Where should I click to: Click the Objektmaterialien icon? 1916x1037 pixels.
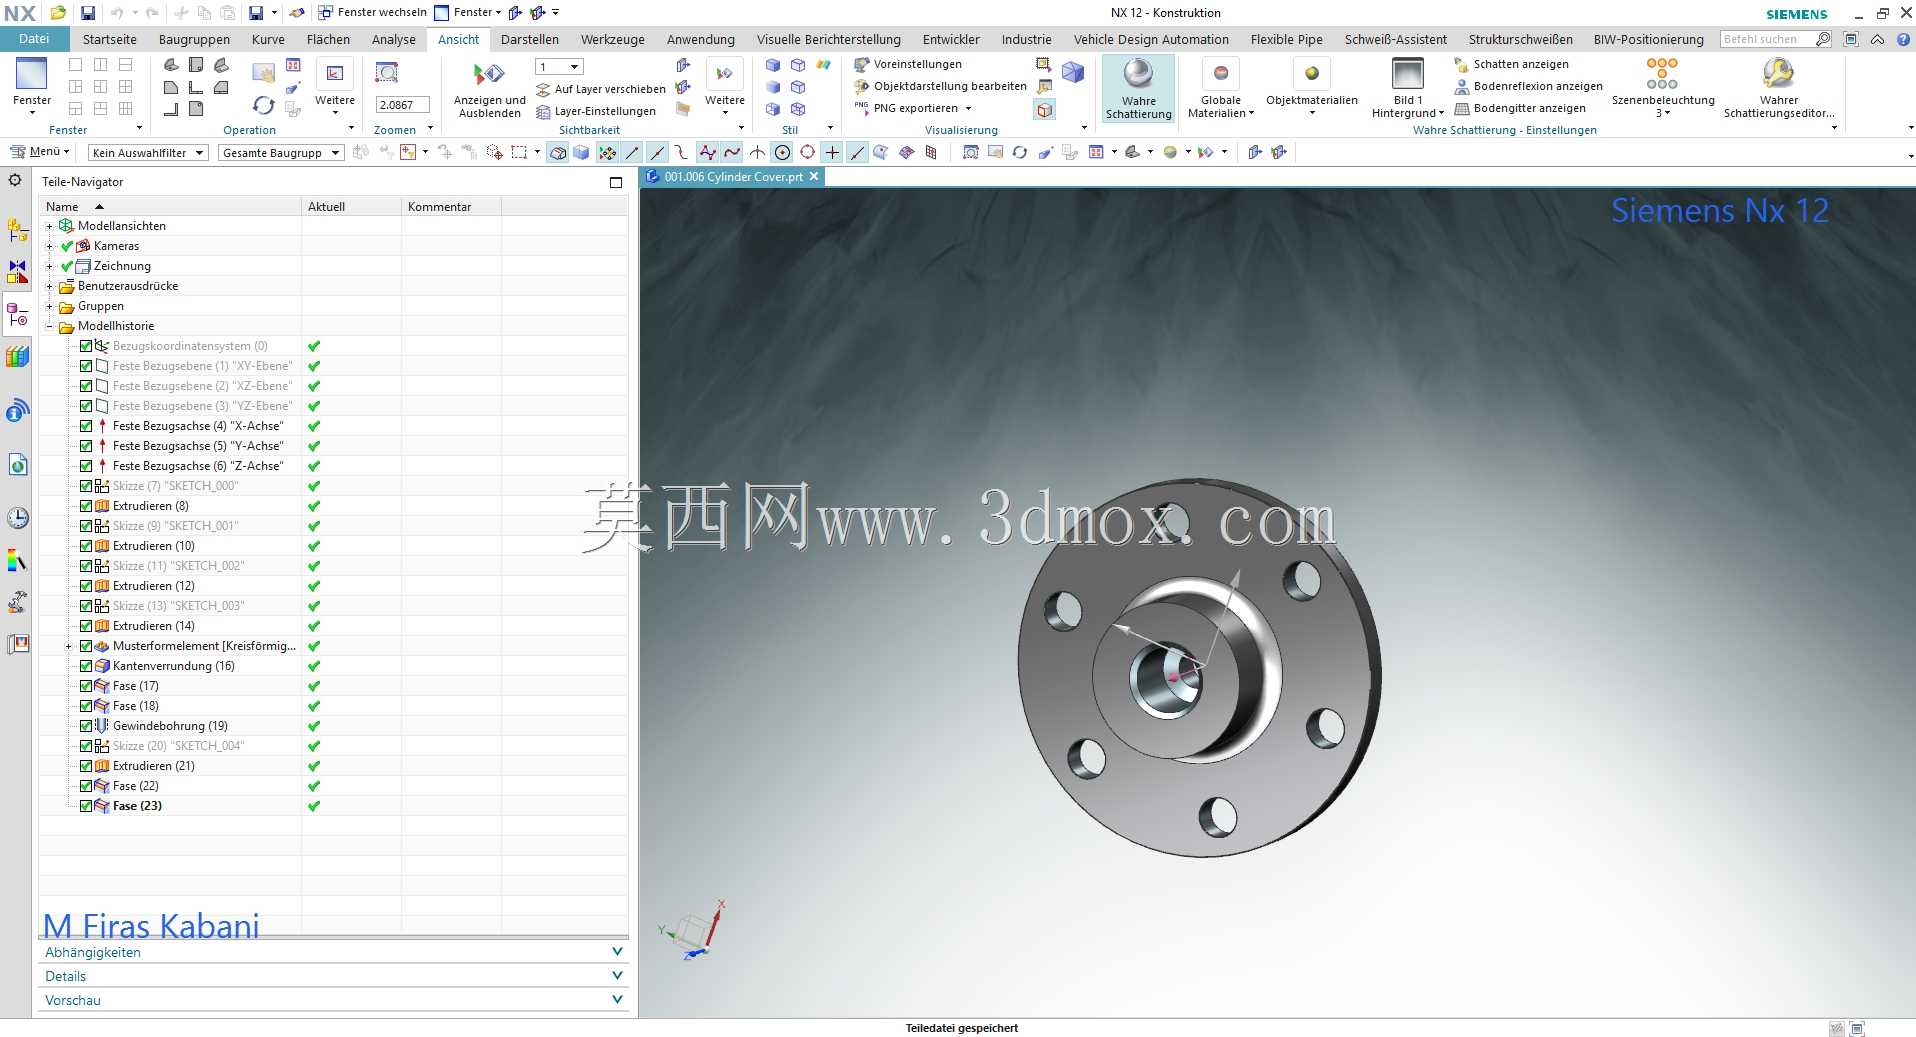point(1311,73)
